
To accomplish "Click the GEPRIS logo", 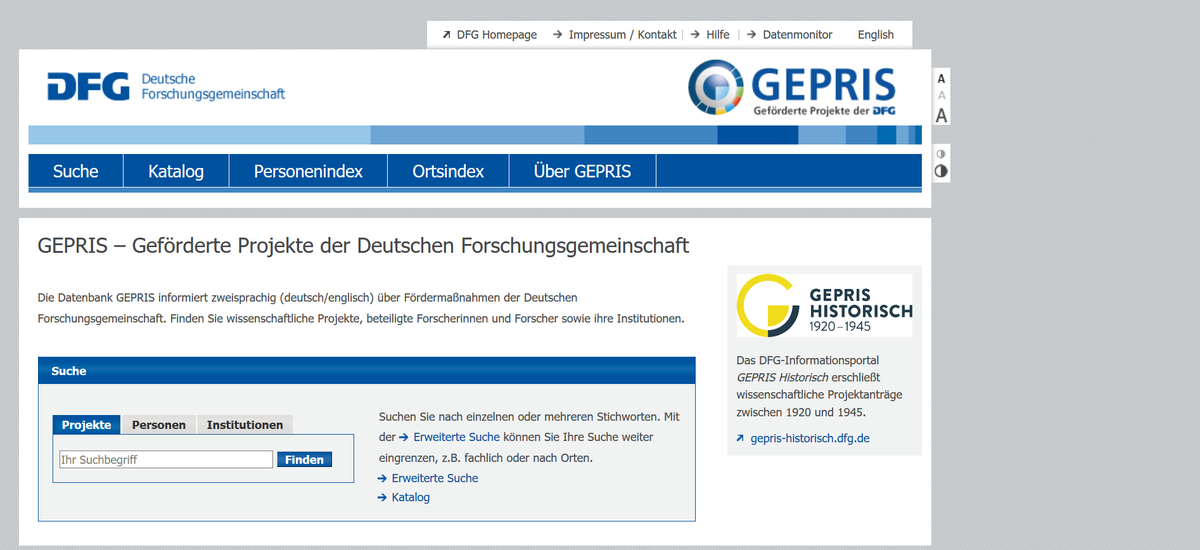I will tap(792, 88).
